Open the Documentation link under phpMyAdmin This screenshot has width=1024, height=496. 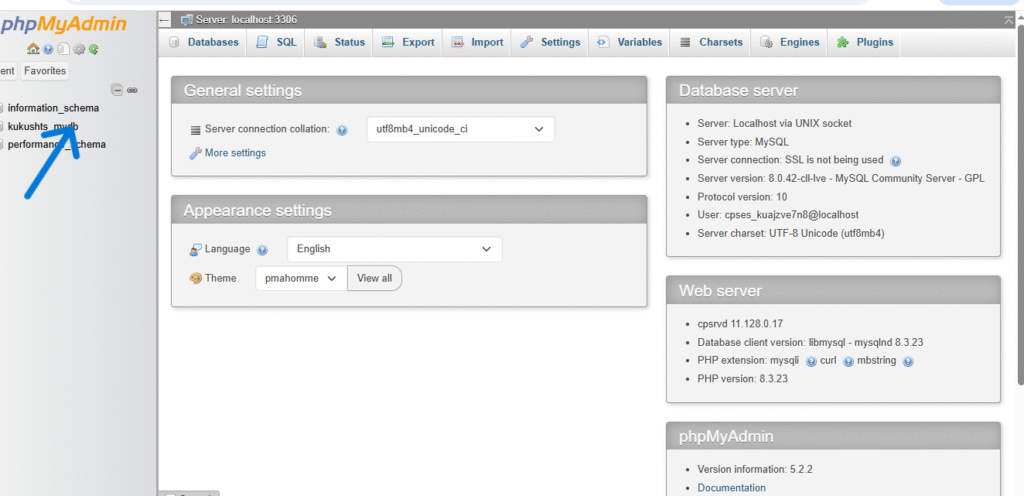[731, 488]
